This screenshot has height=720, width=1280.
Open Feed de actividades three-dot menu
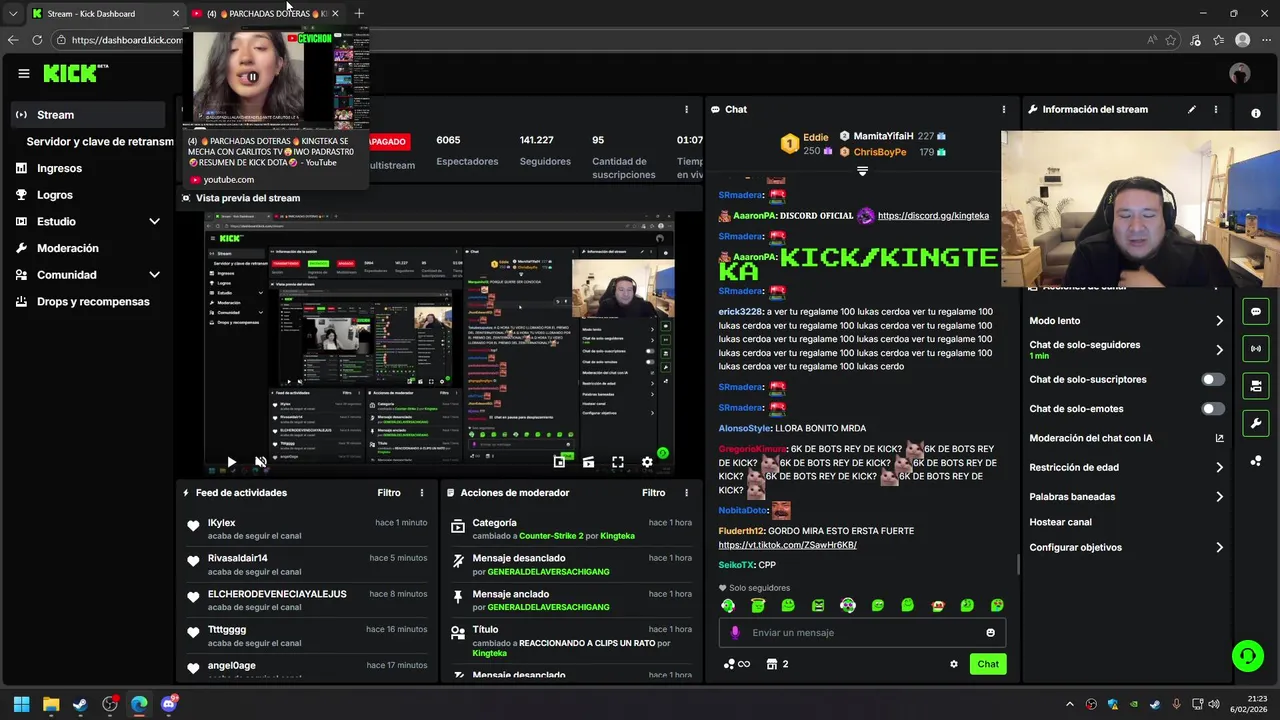pos(422,493)
